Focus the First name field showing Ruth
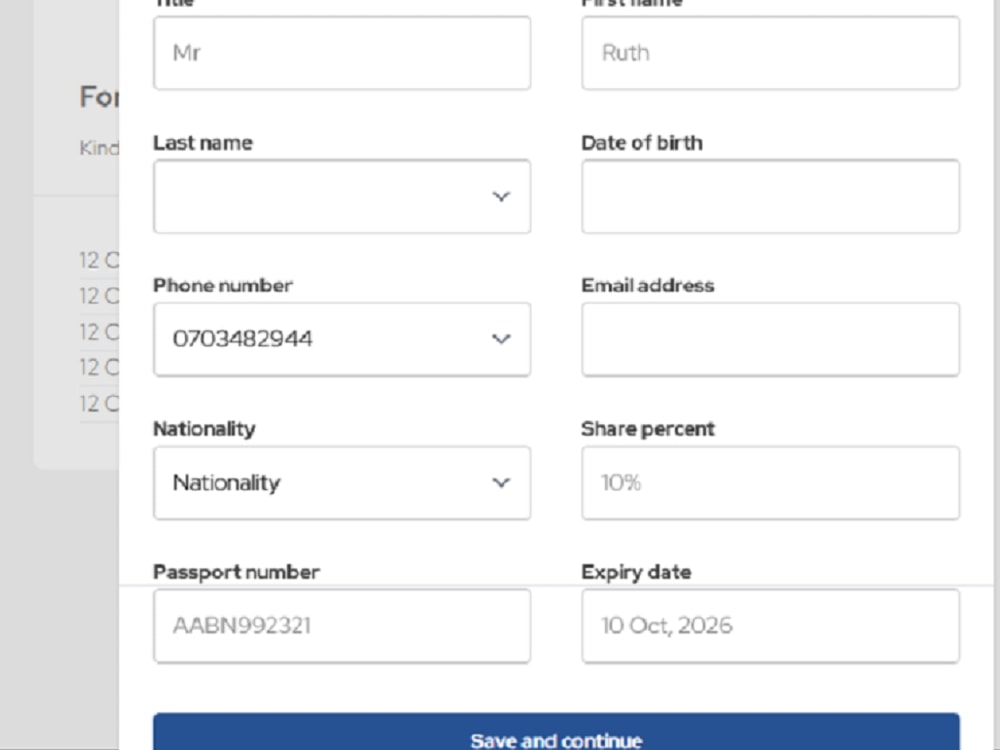 770,53
